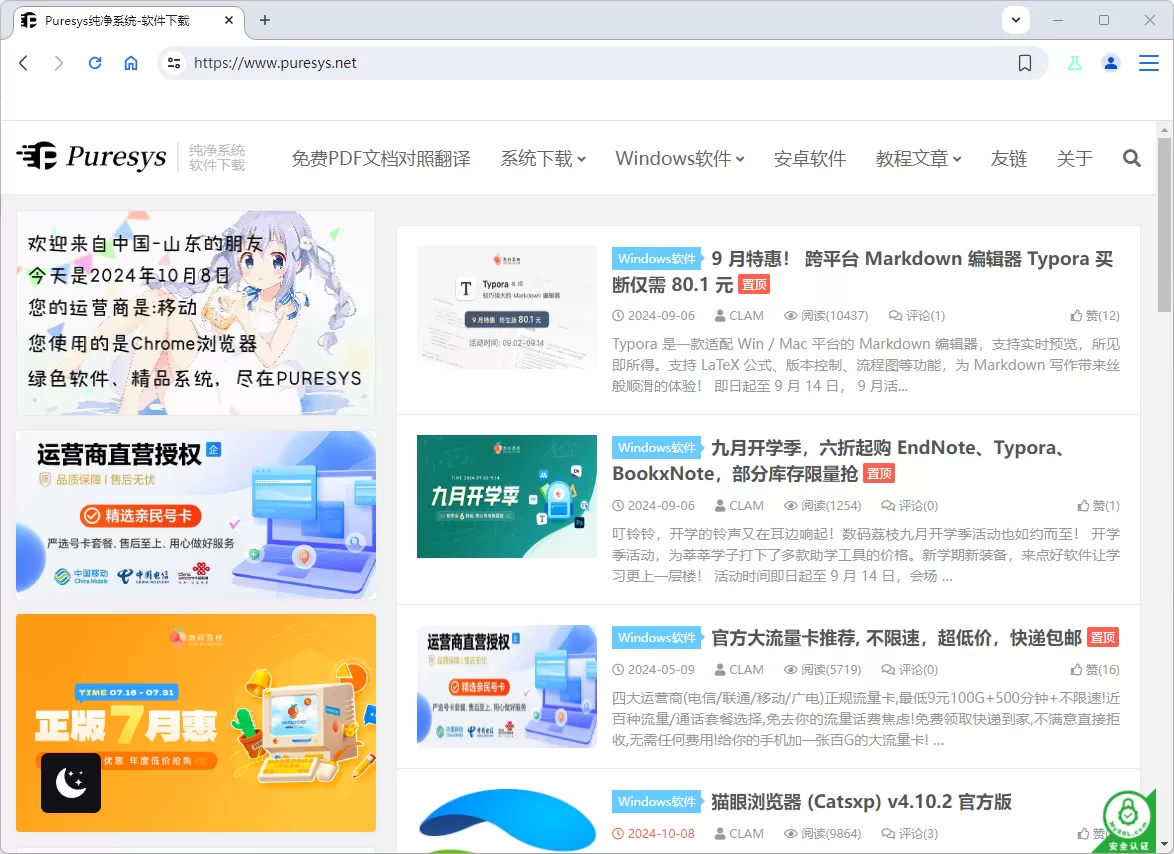Bookmark the page using the flag icon

[x=1024, y=62]
